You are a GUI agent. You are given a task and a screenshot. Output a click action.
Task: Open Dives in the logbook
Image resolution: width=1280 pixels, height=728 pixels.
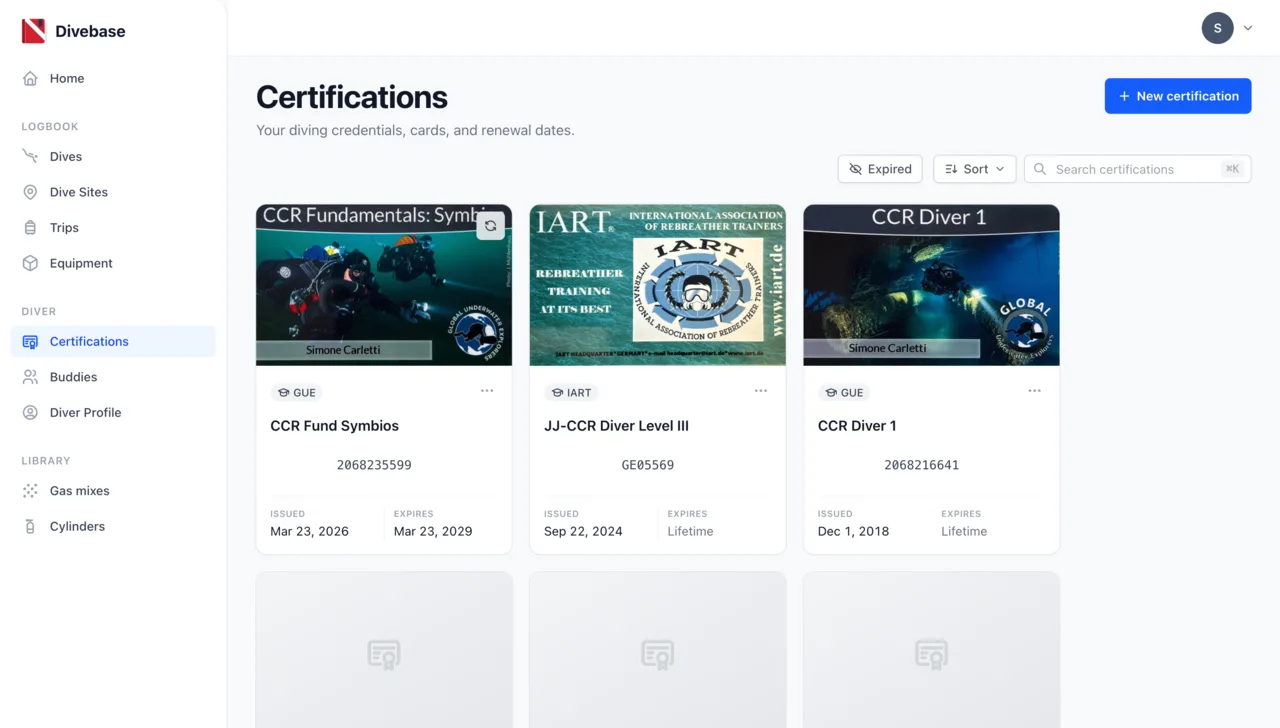pos(113,156)
